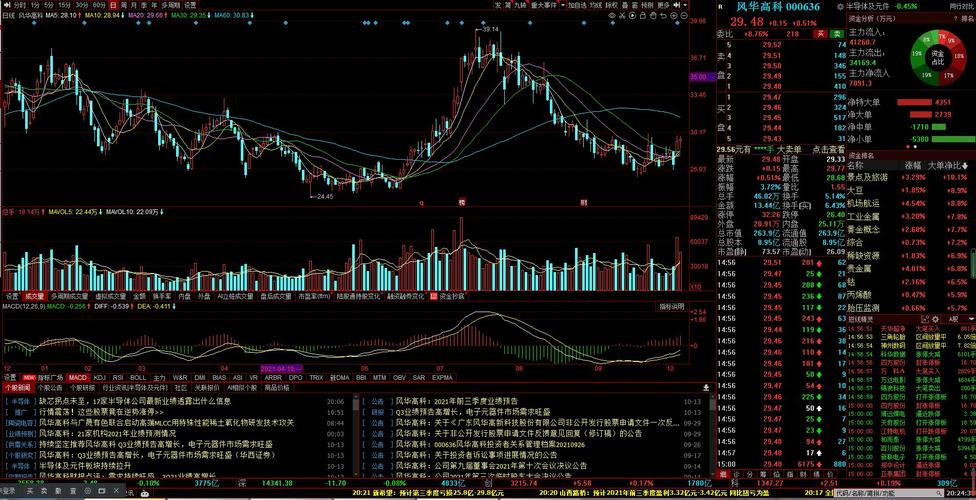Click the eye visibility icon above chart
This screenshot has width=976, height=500.
pyautogui.click(x=612, y=16)
